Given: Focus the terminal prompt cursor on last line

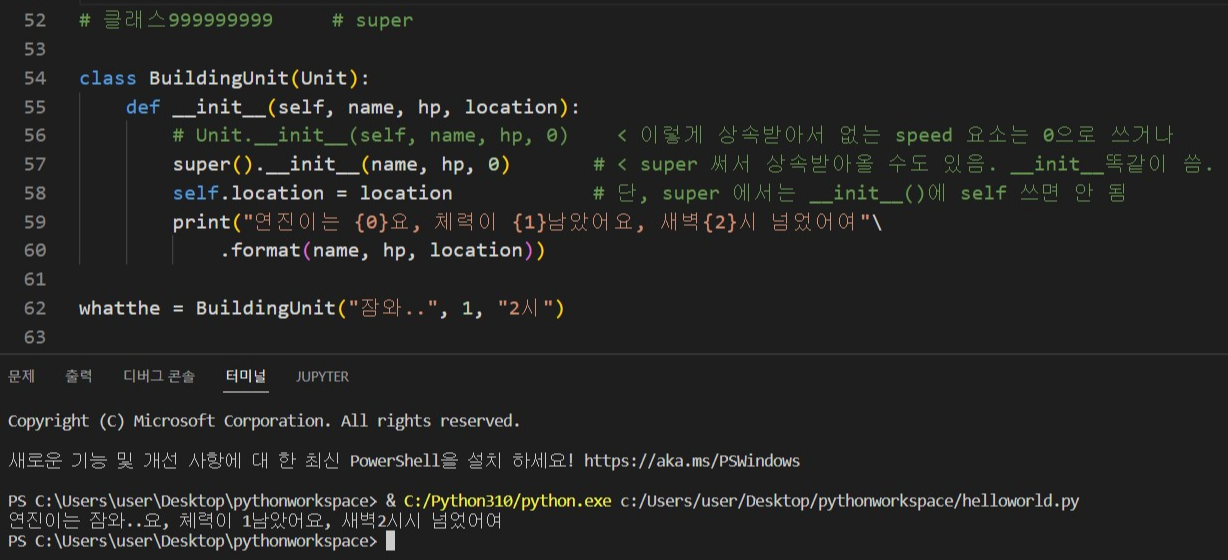Looking at the screenshot, I should click(390, 541).
